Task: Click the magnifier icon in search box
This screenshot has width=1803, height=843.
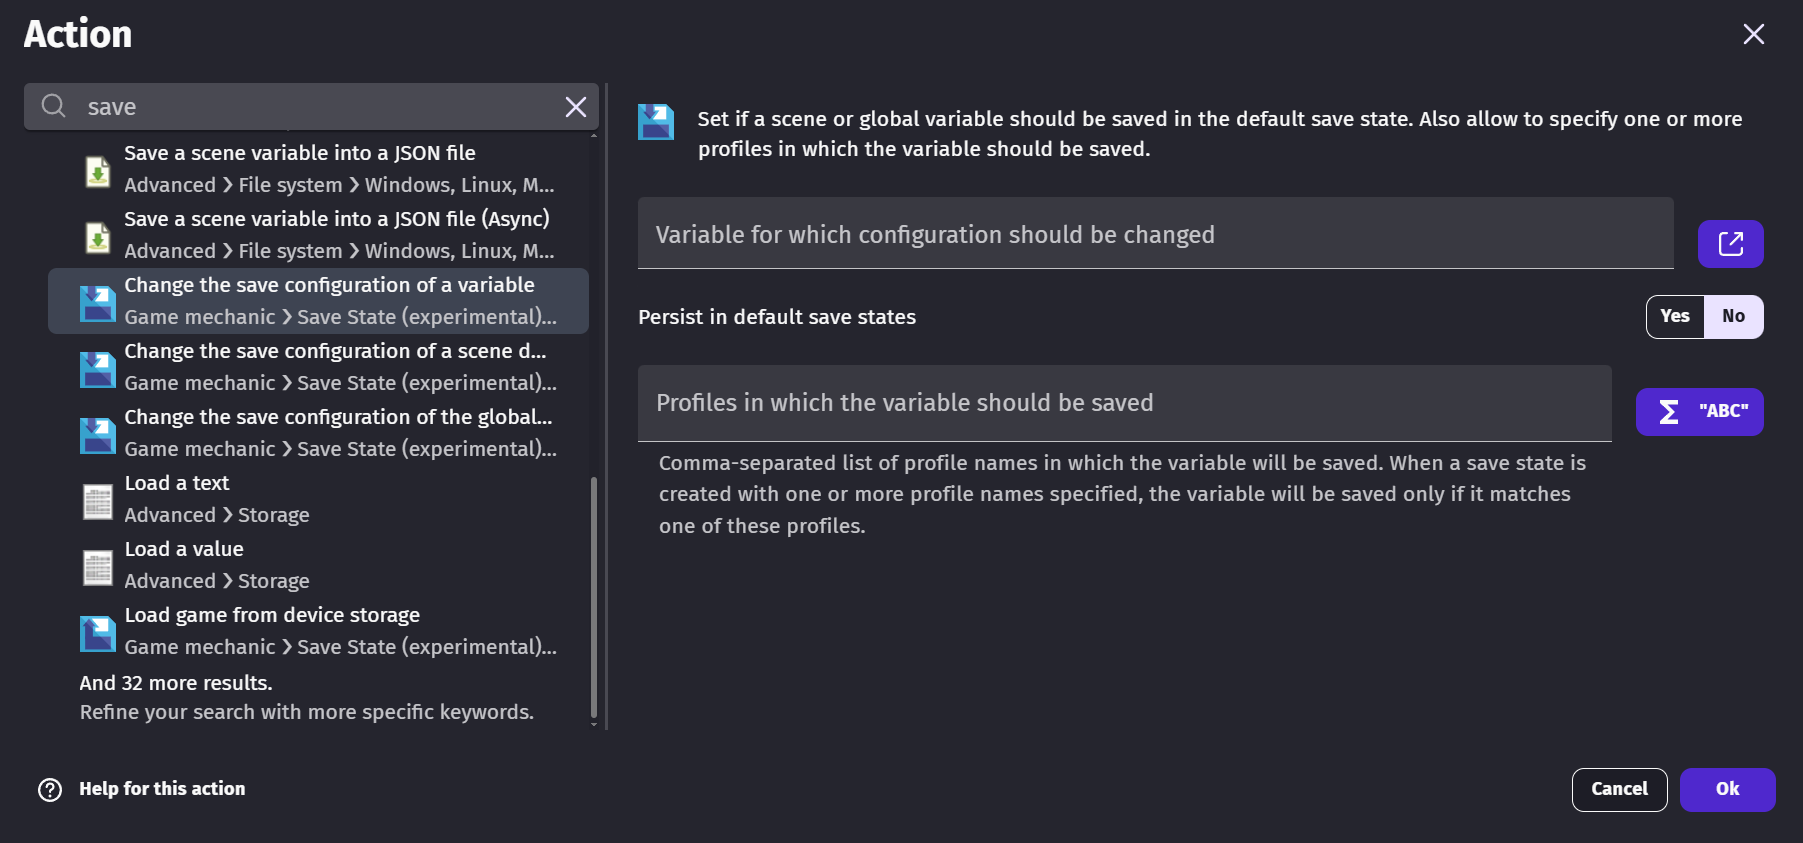Action: click(x=54, y=106)
